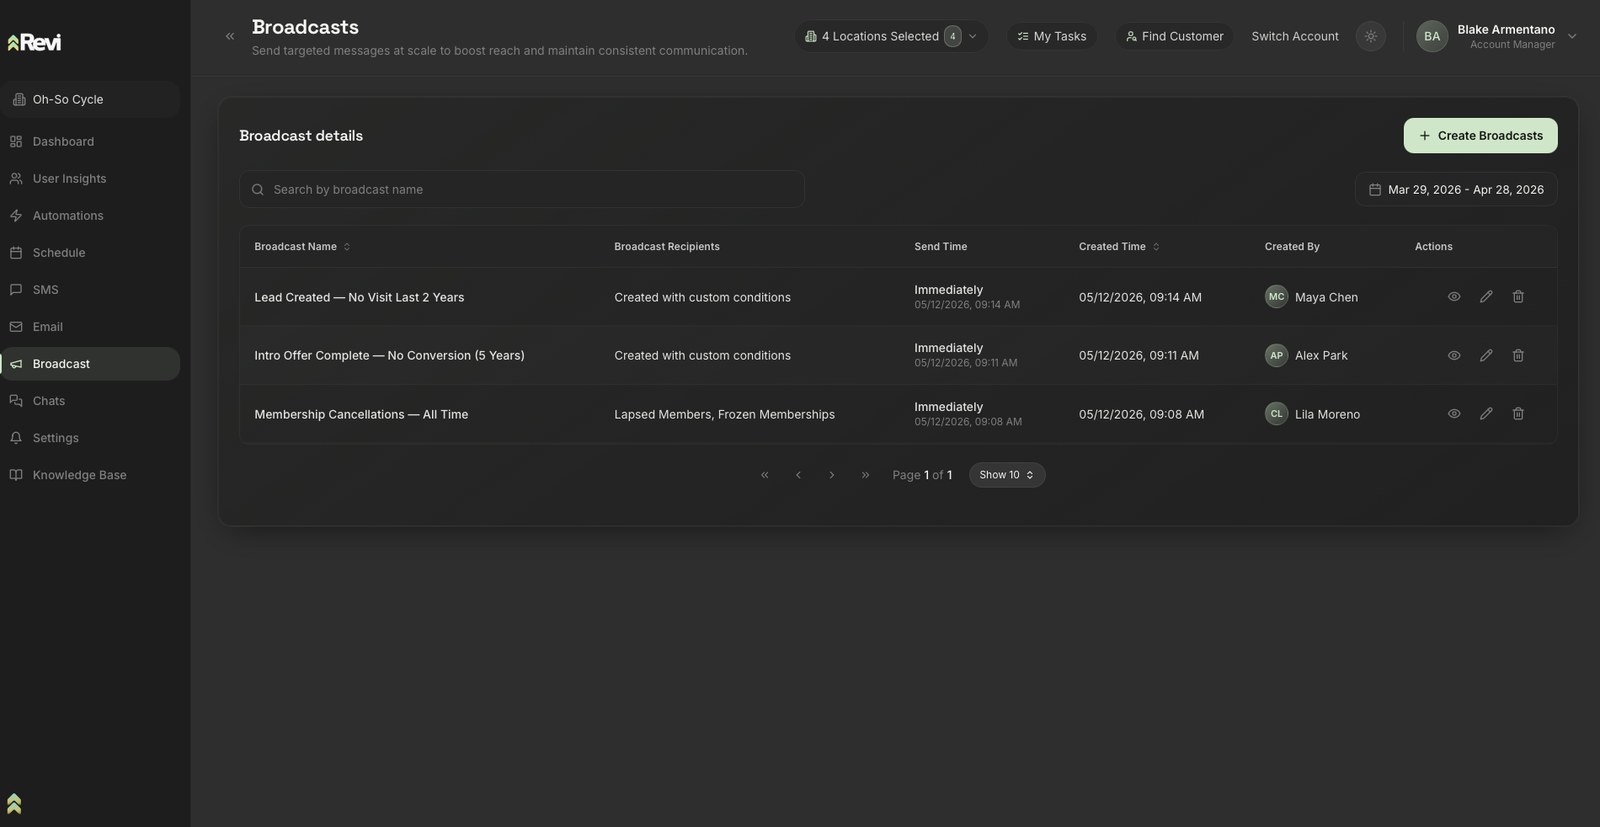Select Oh-So Cycle workspace
Image resolution: width=1600 pixels, height=827 pixels.
coord(90,99)
